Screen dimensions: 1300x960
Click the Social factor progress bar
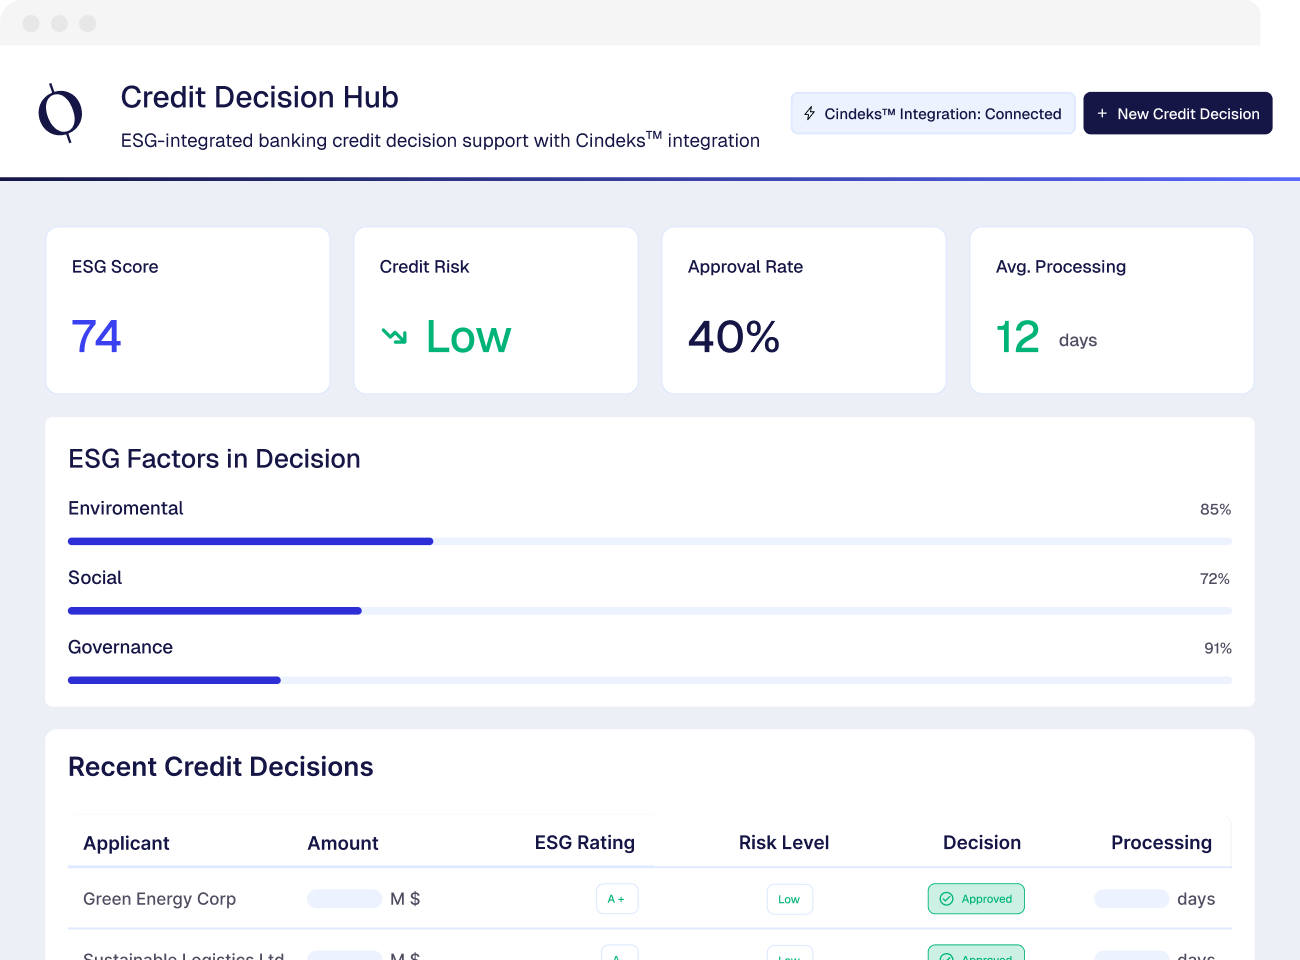click(650, 610)
